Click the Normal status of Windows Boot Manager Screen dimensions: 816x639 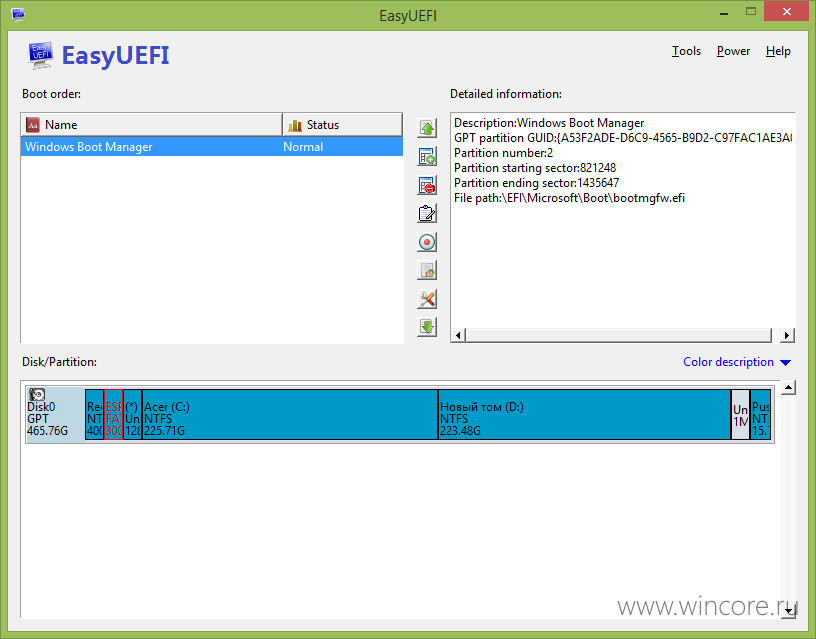pos(303,147)
